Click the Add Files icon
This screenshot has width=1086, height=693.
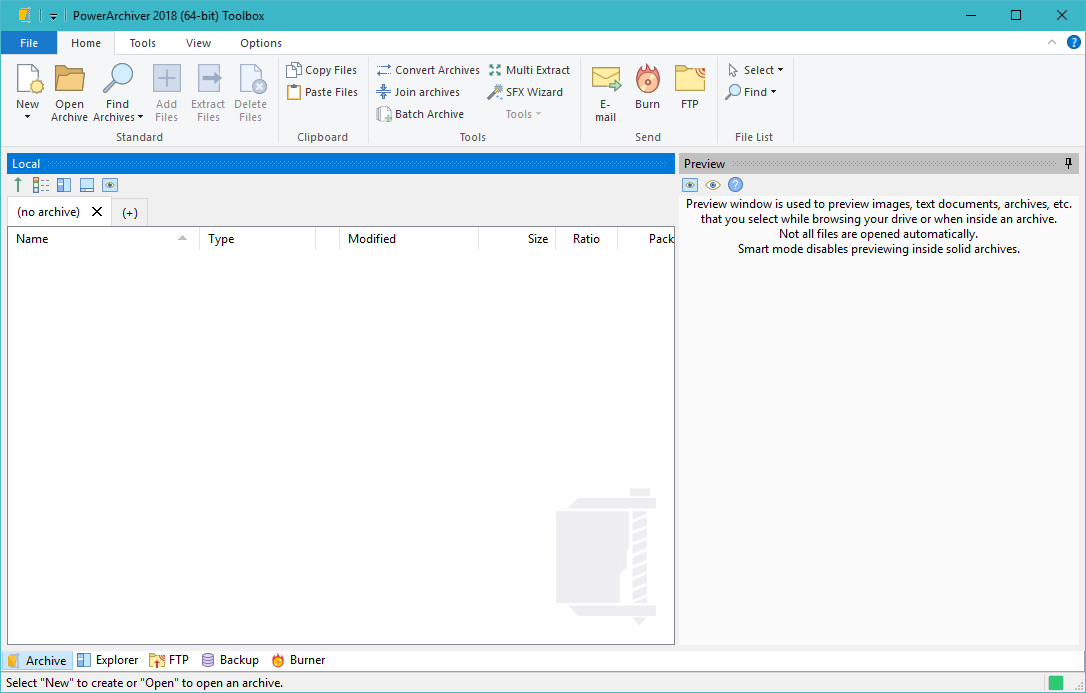point(166,78)
